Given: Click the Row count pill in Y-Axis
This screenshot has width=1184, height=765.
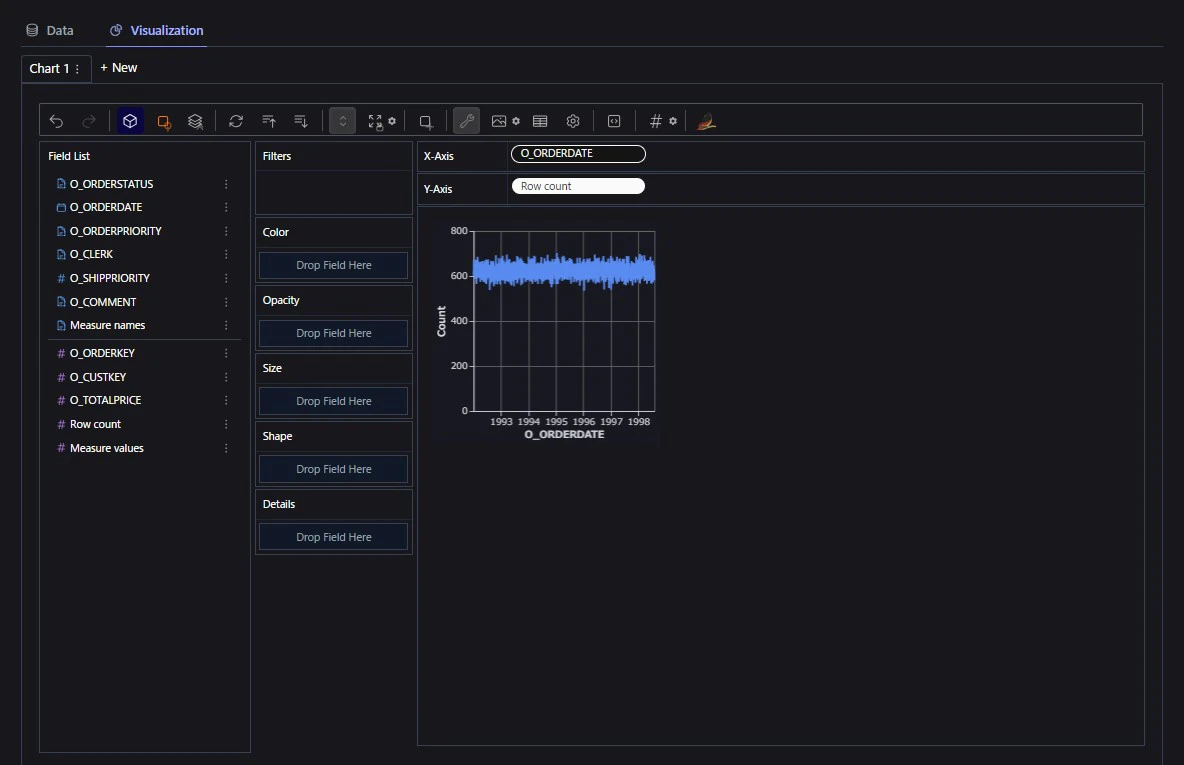Looking at the screenshot, I should click(578, 186).
